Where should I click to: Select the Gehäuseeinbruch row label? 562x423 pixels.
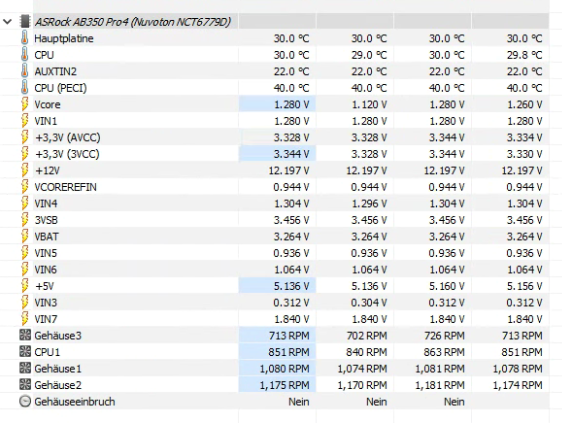pyautogui.click(x=75, y=401)
